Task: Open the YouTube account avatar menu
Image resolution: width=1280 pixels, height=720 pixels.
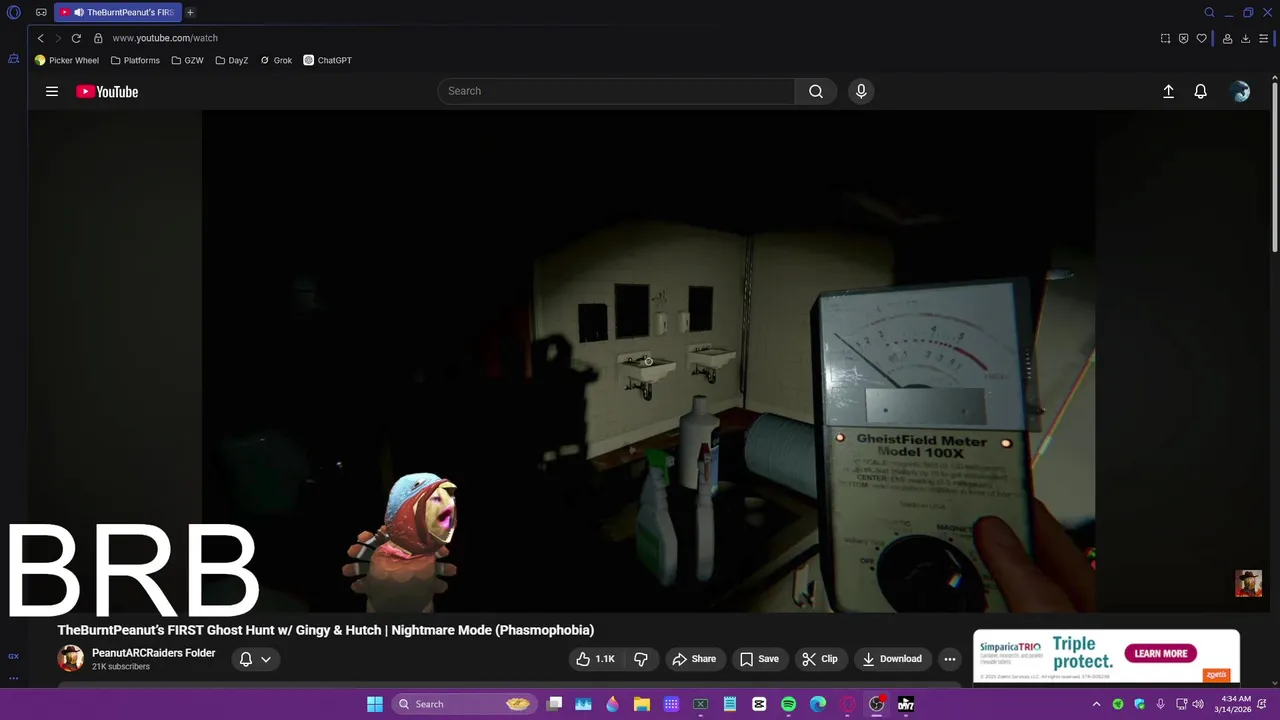Action: coord(1240,91)
